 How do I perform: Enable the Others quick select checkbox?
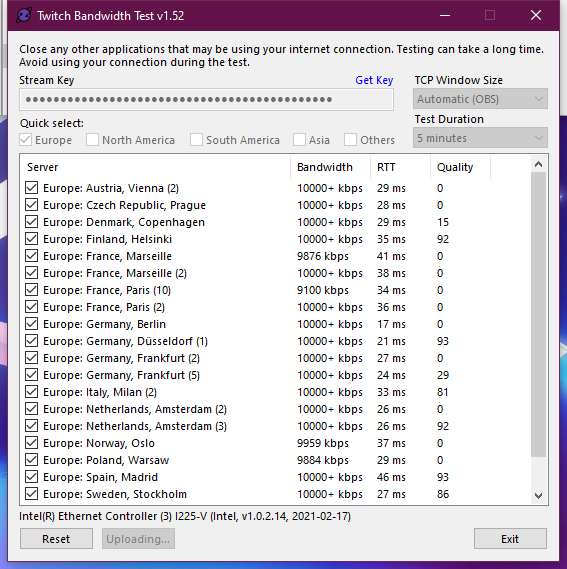pos(350,140)
